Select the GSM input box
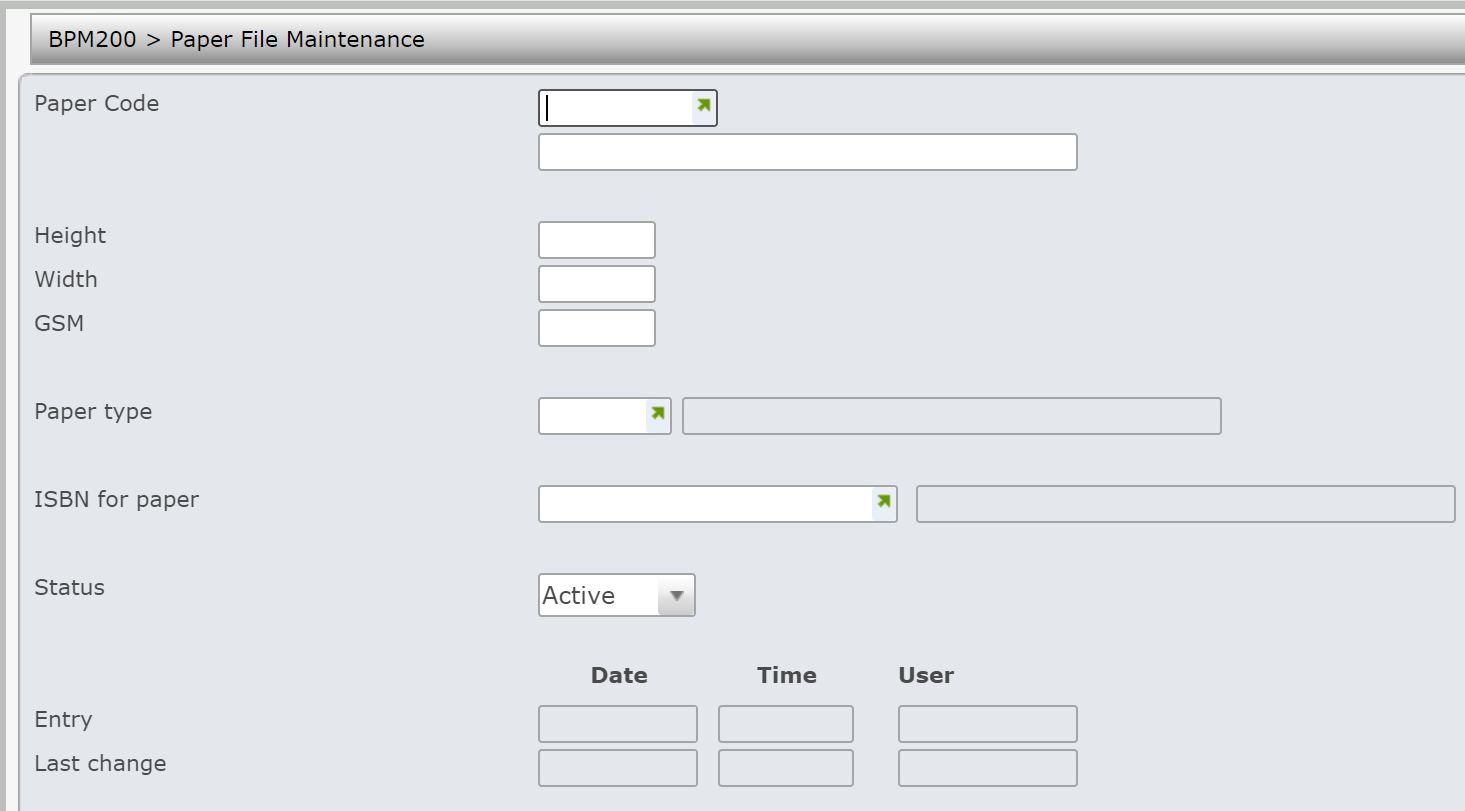 coord(596,328)
